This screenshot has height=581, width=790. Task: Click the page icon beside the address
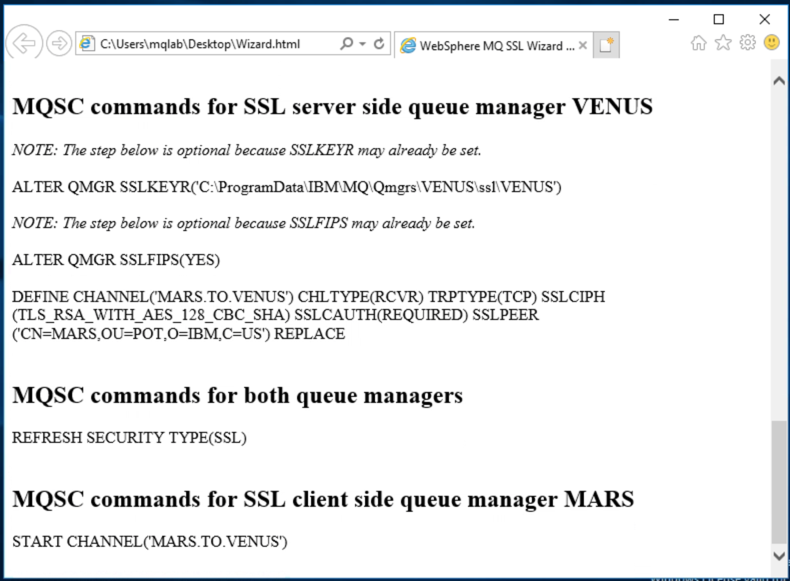(87, 44)
